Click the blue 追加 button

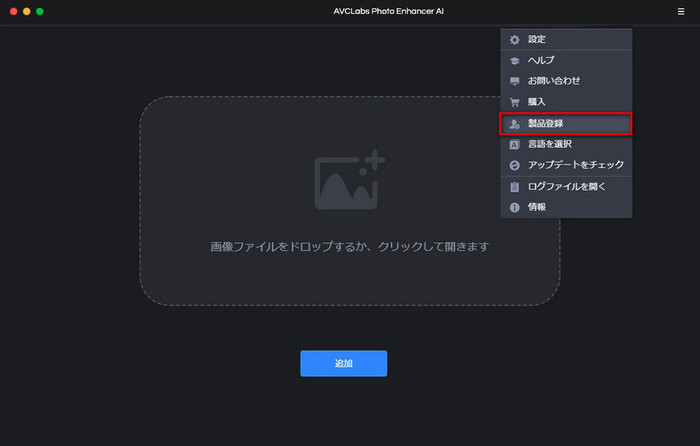[343, 363]
